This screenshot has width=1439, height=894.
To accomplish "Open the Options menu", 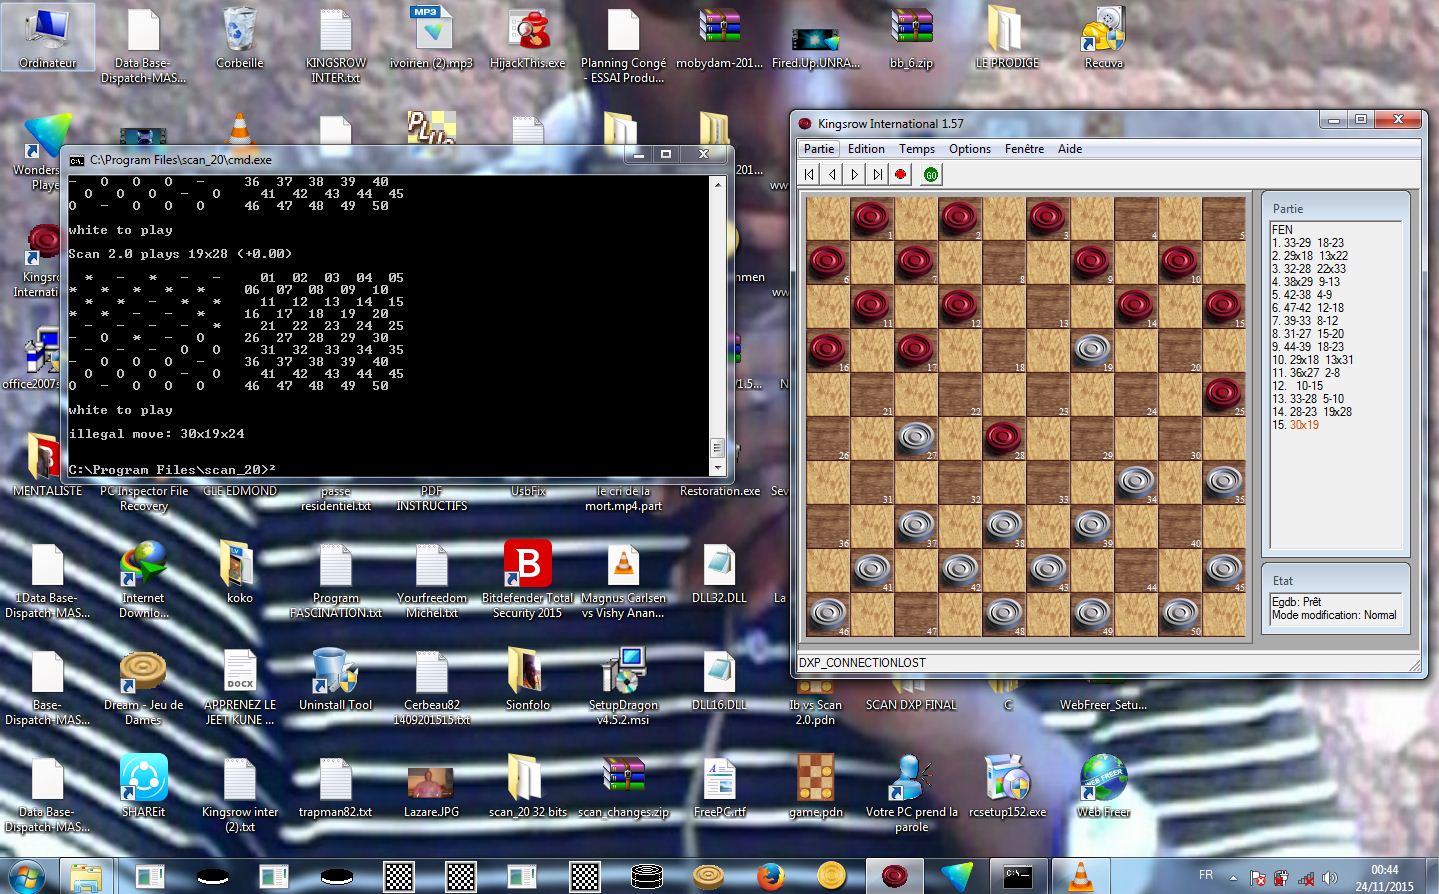I will [969, 148].
